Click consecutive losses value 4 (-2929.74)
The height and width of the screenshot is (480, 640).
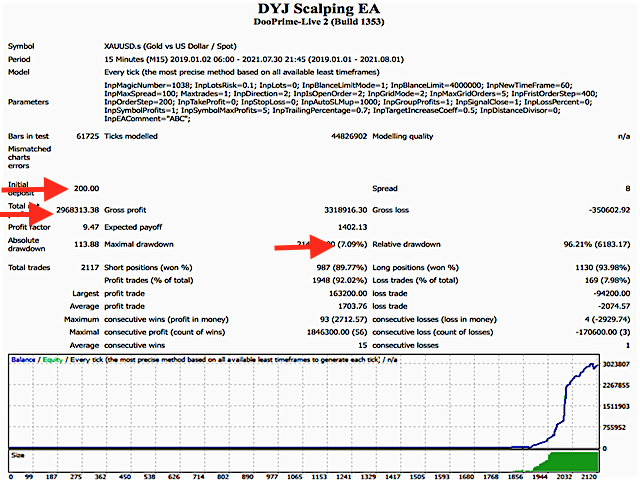point(607,320)
